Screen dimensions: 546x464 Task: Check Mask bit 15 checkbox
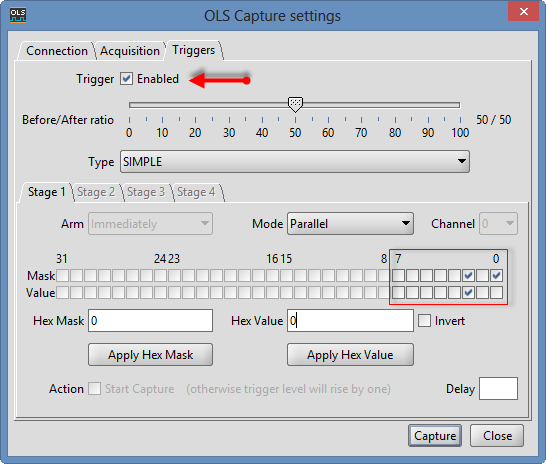[x=286, y=276]
